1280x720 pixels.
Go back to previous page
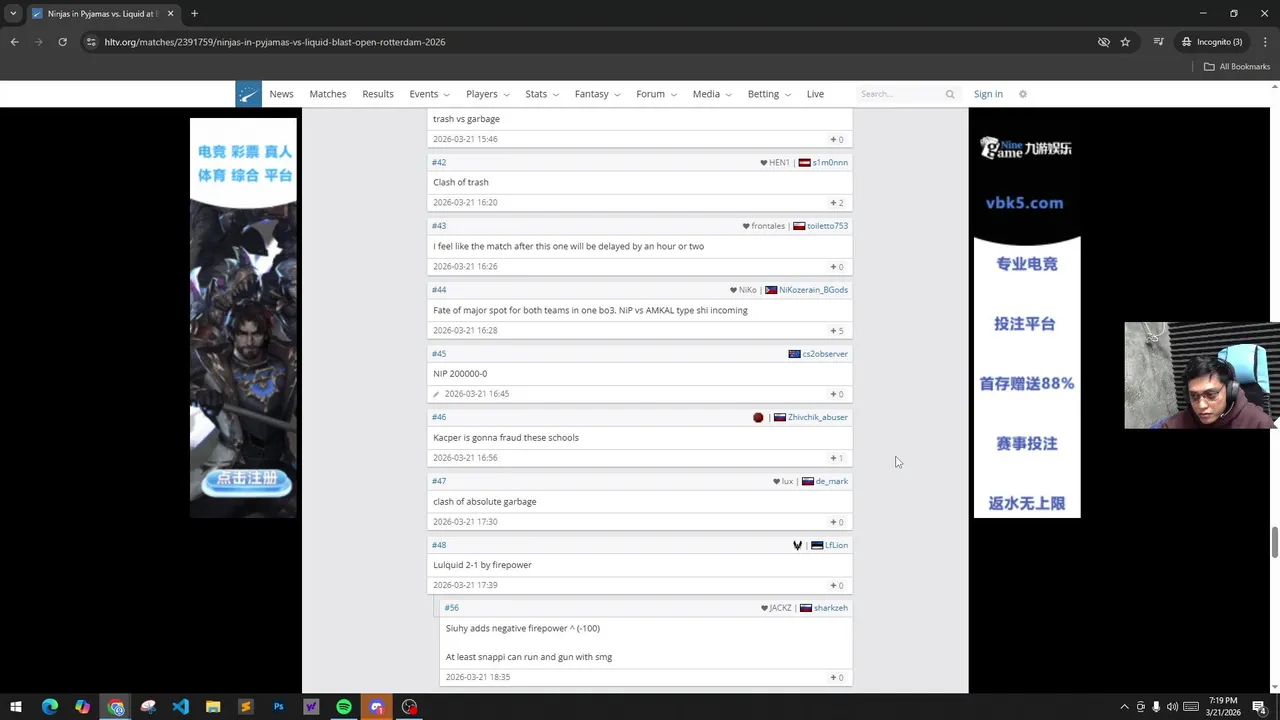pos(14,42)
